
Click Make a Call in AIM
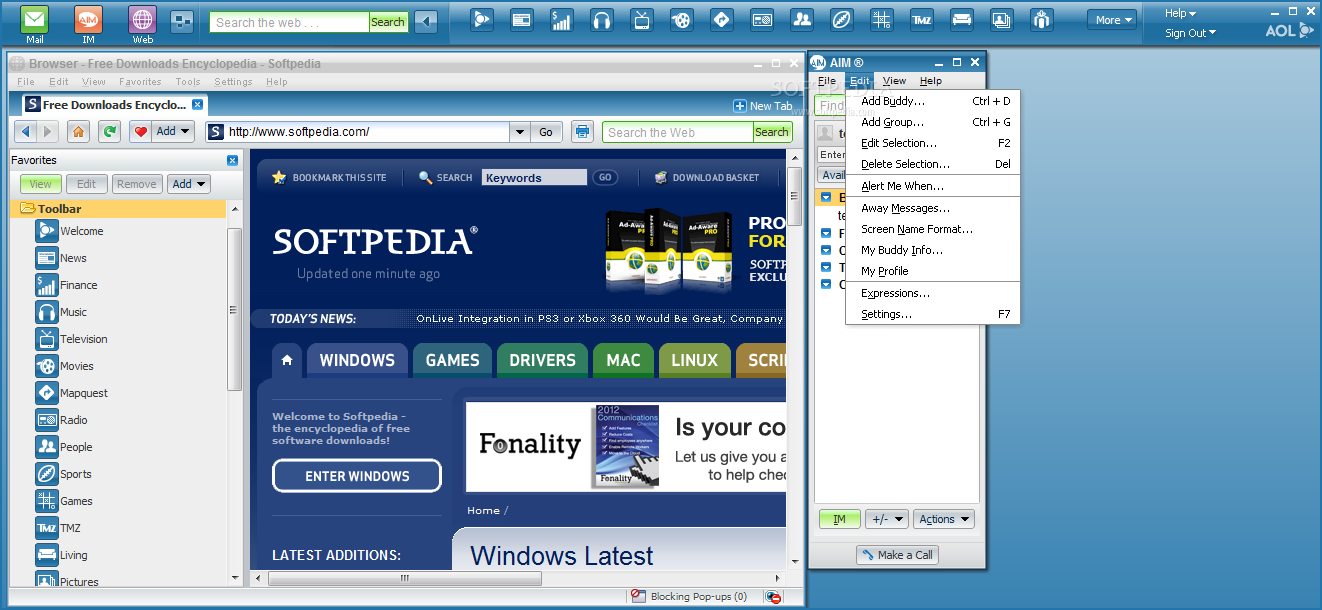point(897,555)
